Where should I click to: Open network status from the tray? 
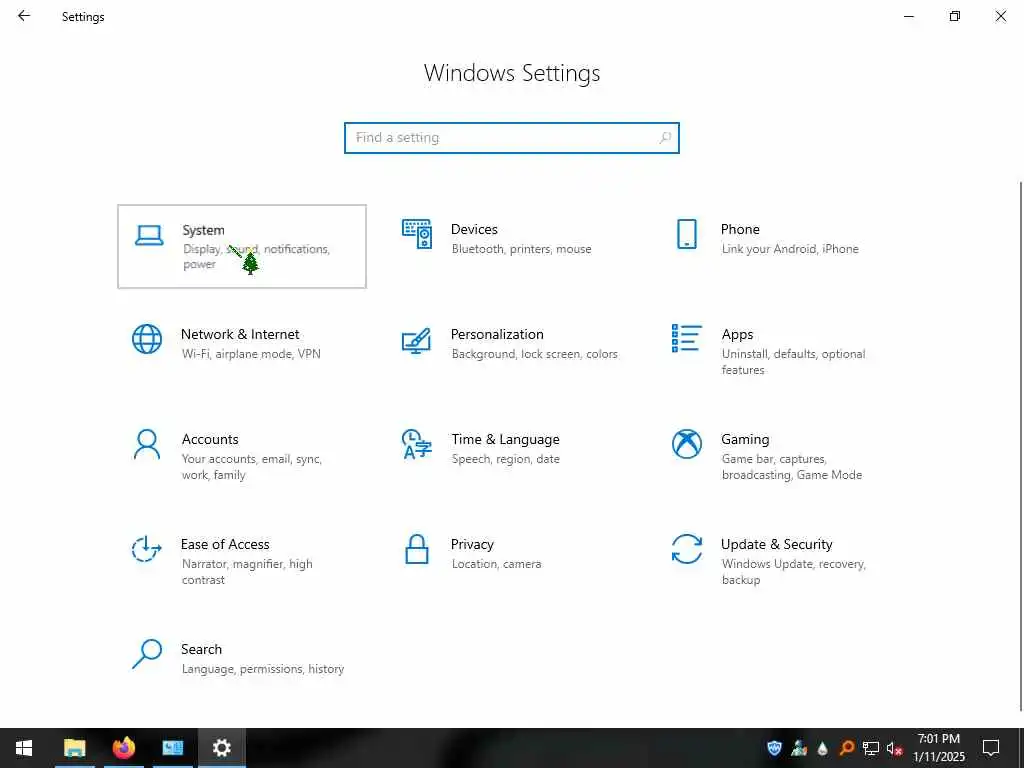click(x=870, y=748)
